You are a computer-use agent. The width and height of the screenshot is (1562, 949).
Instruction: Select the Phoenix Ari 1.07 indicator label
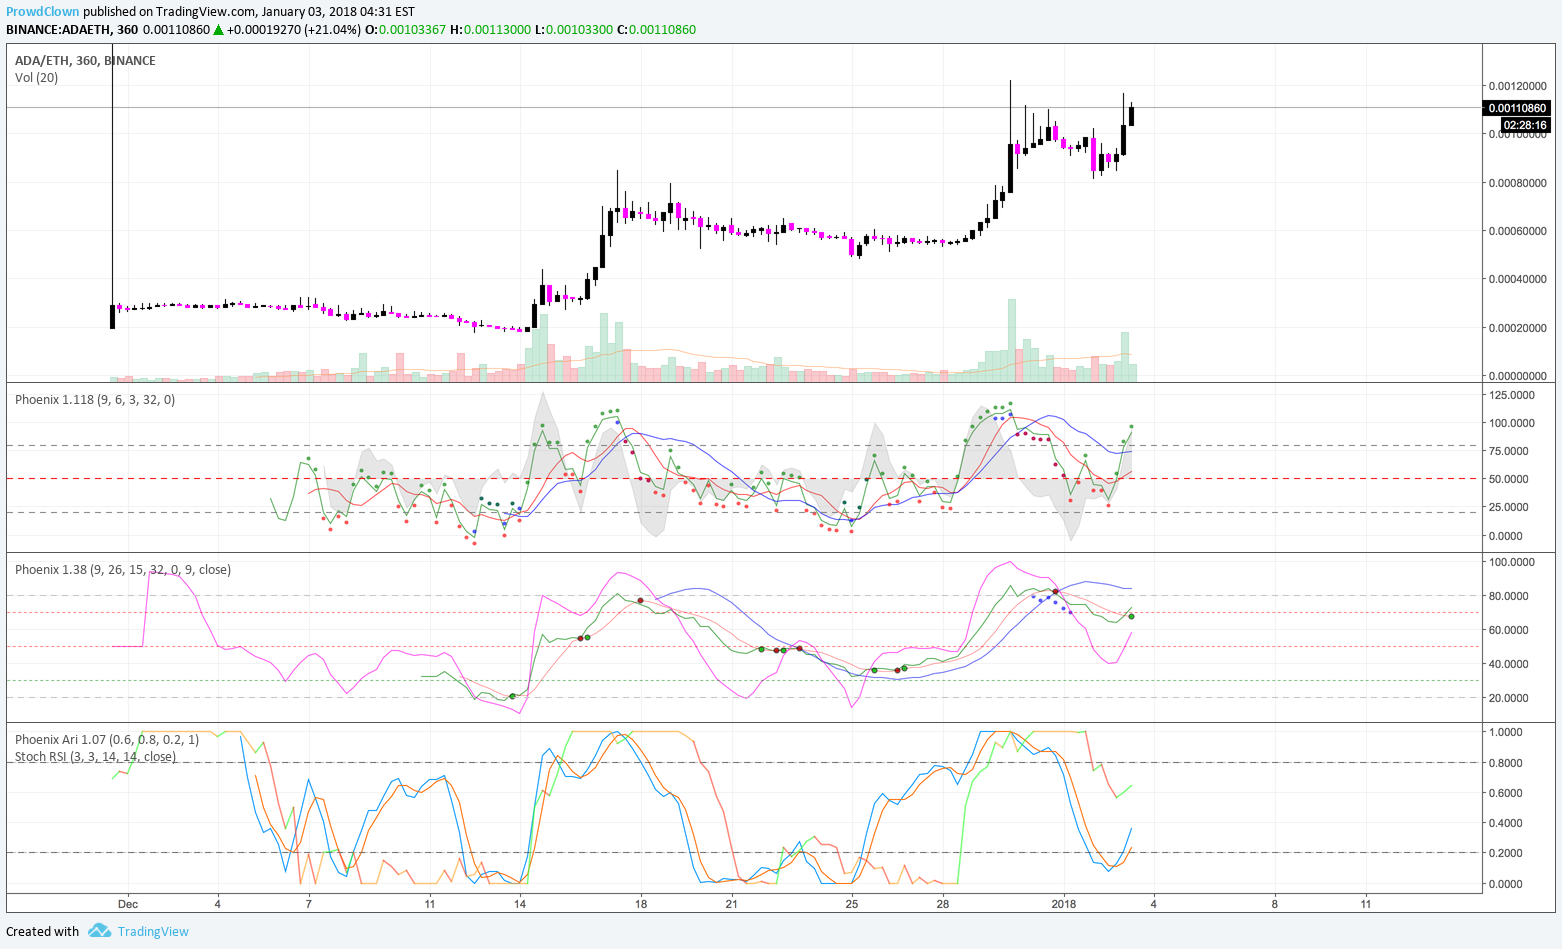point(107,739)
